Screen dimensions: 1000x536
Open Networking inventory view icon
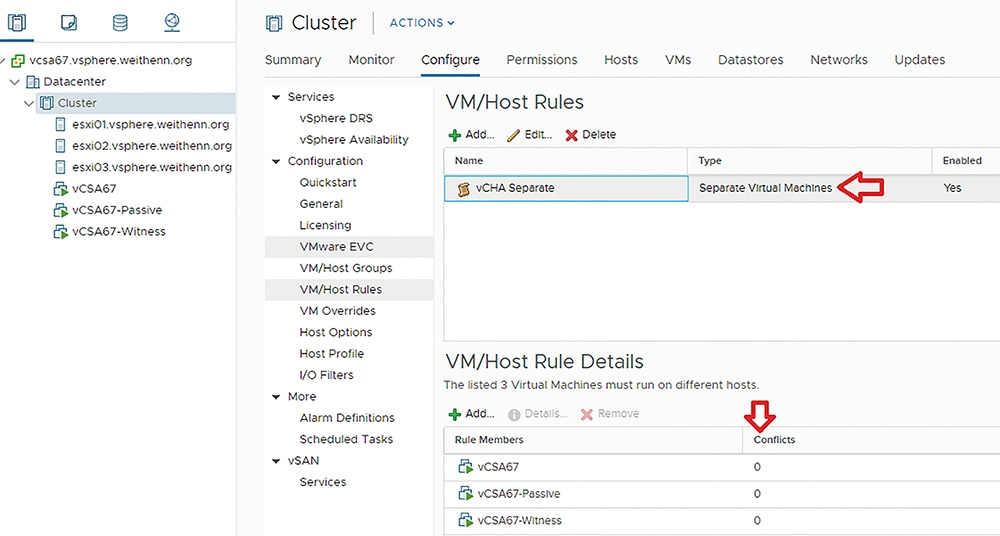172,23
